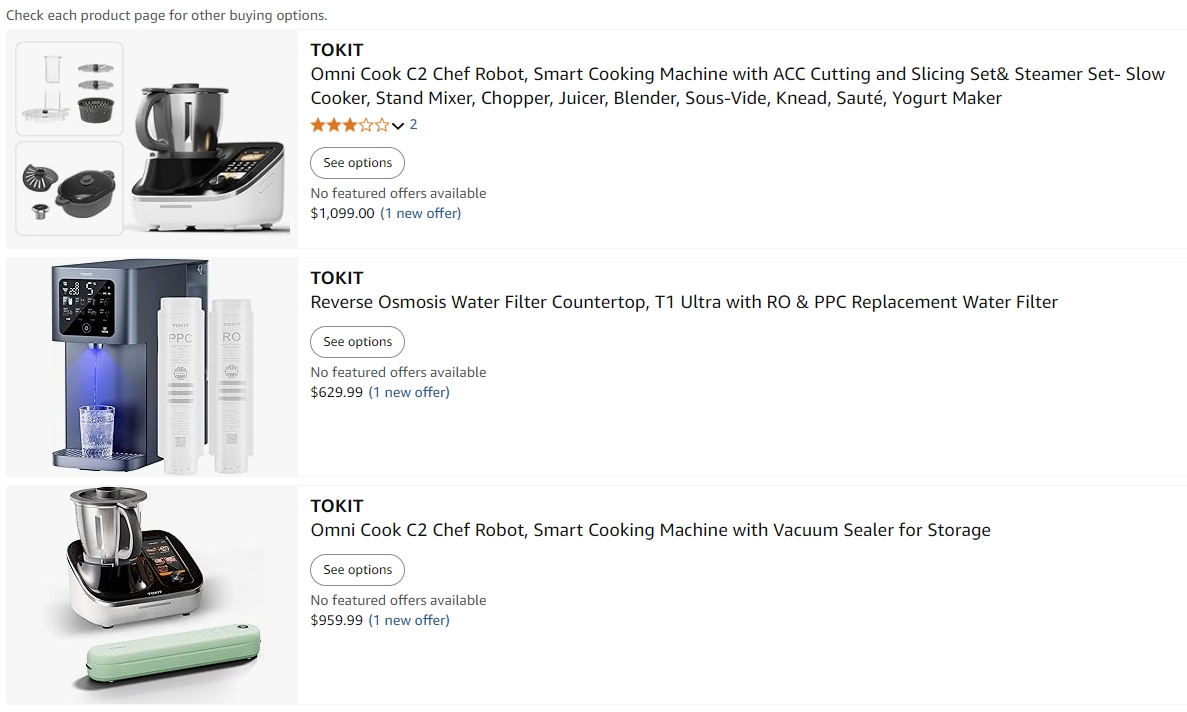
Task: Click the star rating icons of first product
Action: (x=350, y=125)
